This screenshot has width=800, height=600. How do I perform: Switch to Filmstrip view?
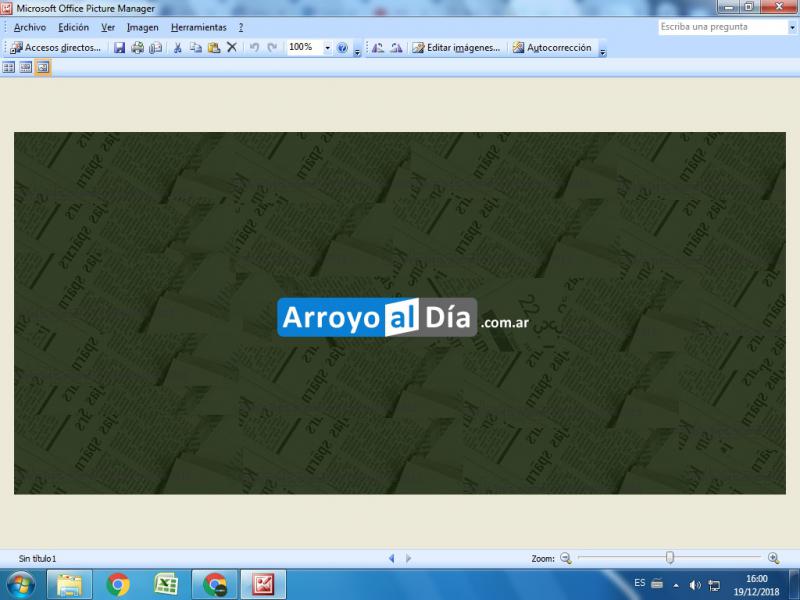26,67
